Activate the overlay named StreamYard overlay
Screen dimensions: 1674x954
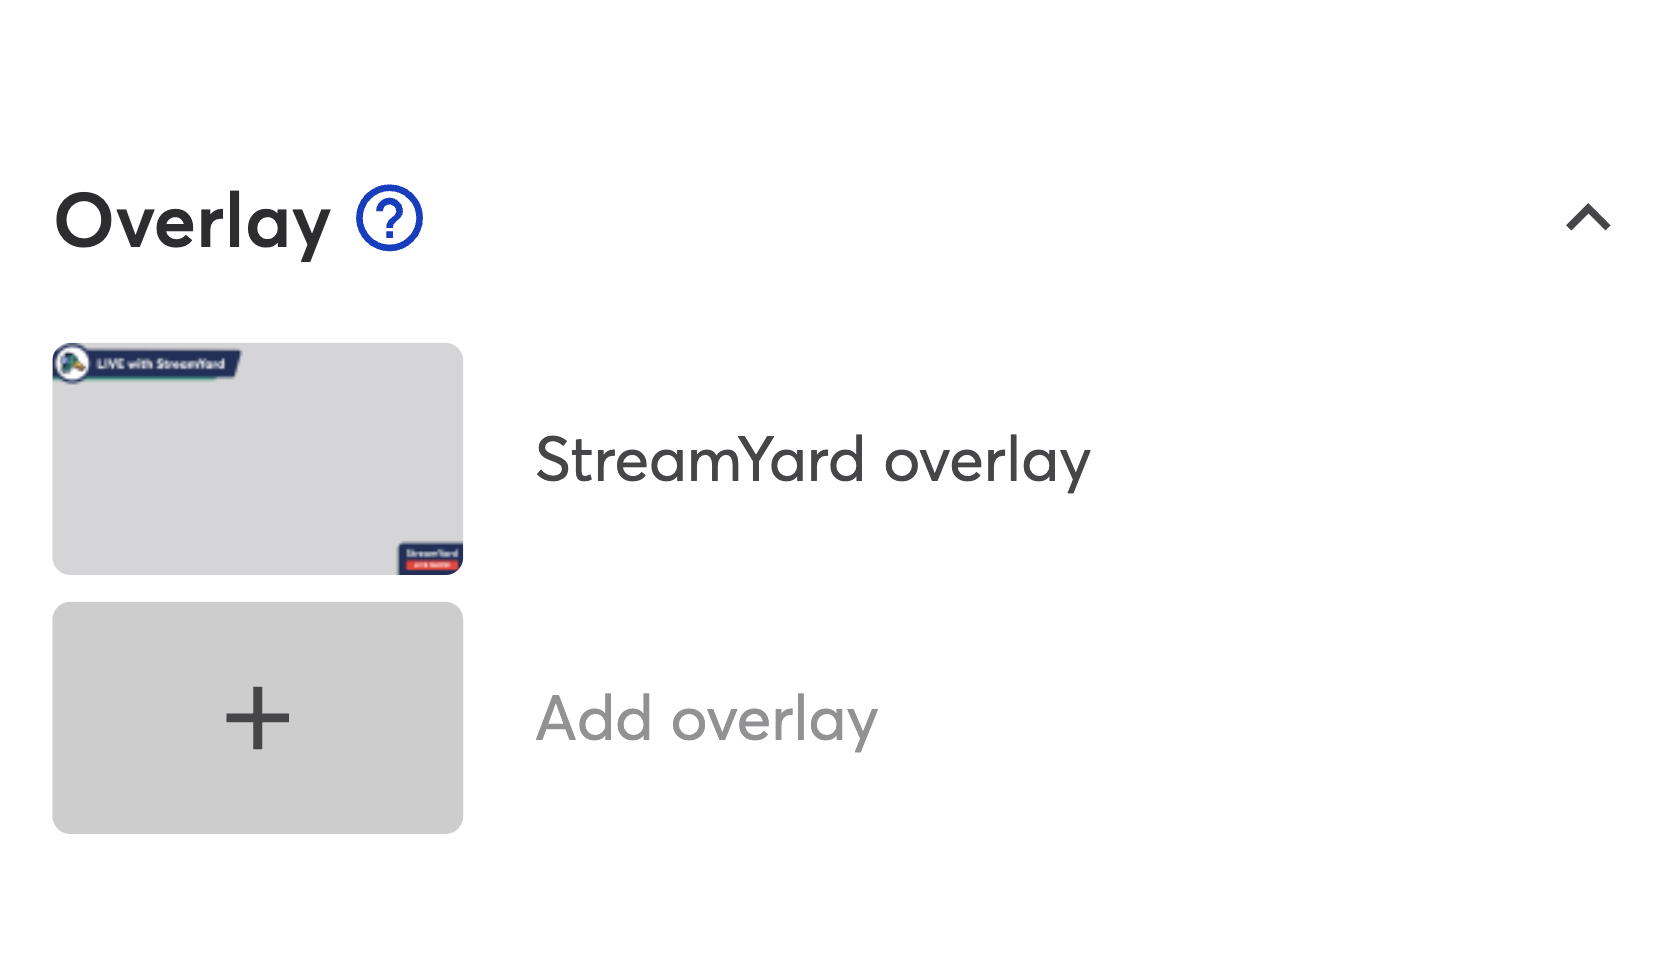[258, 459]
